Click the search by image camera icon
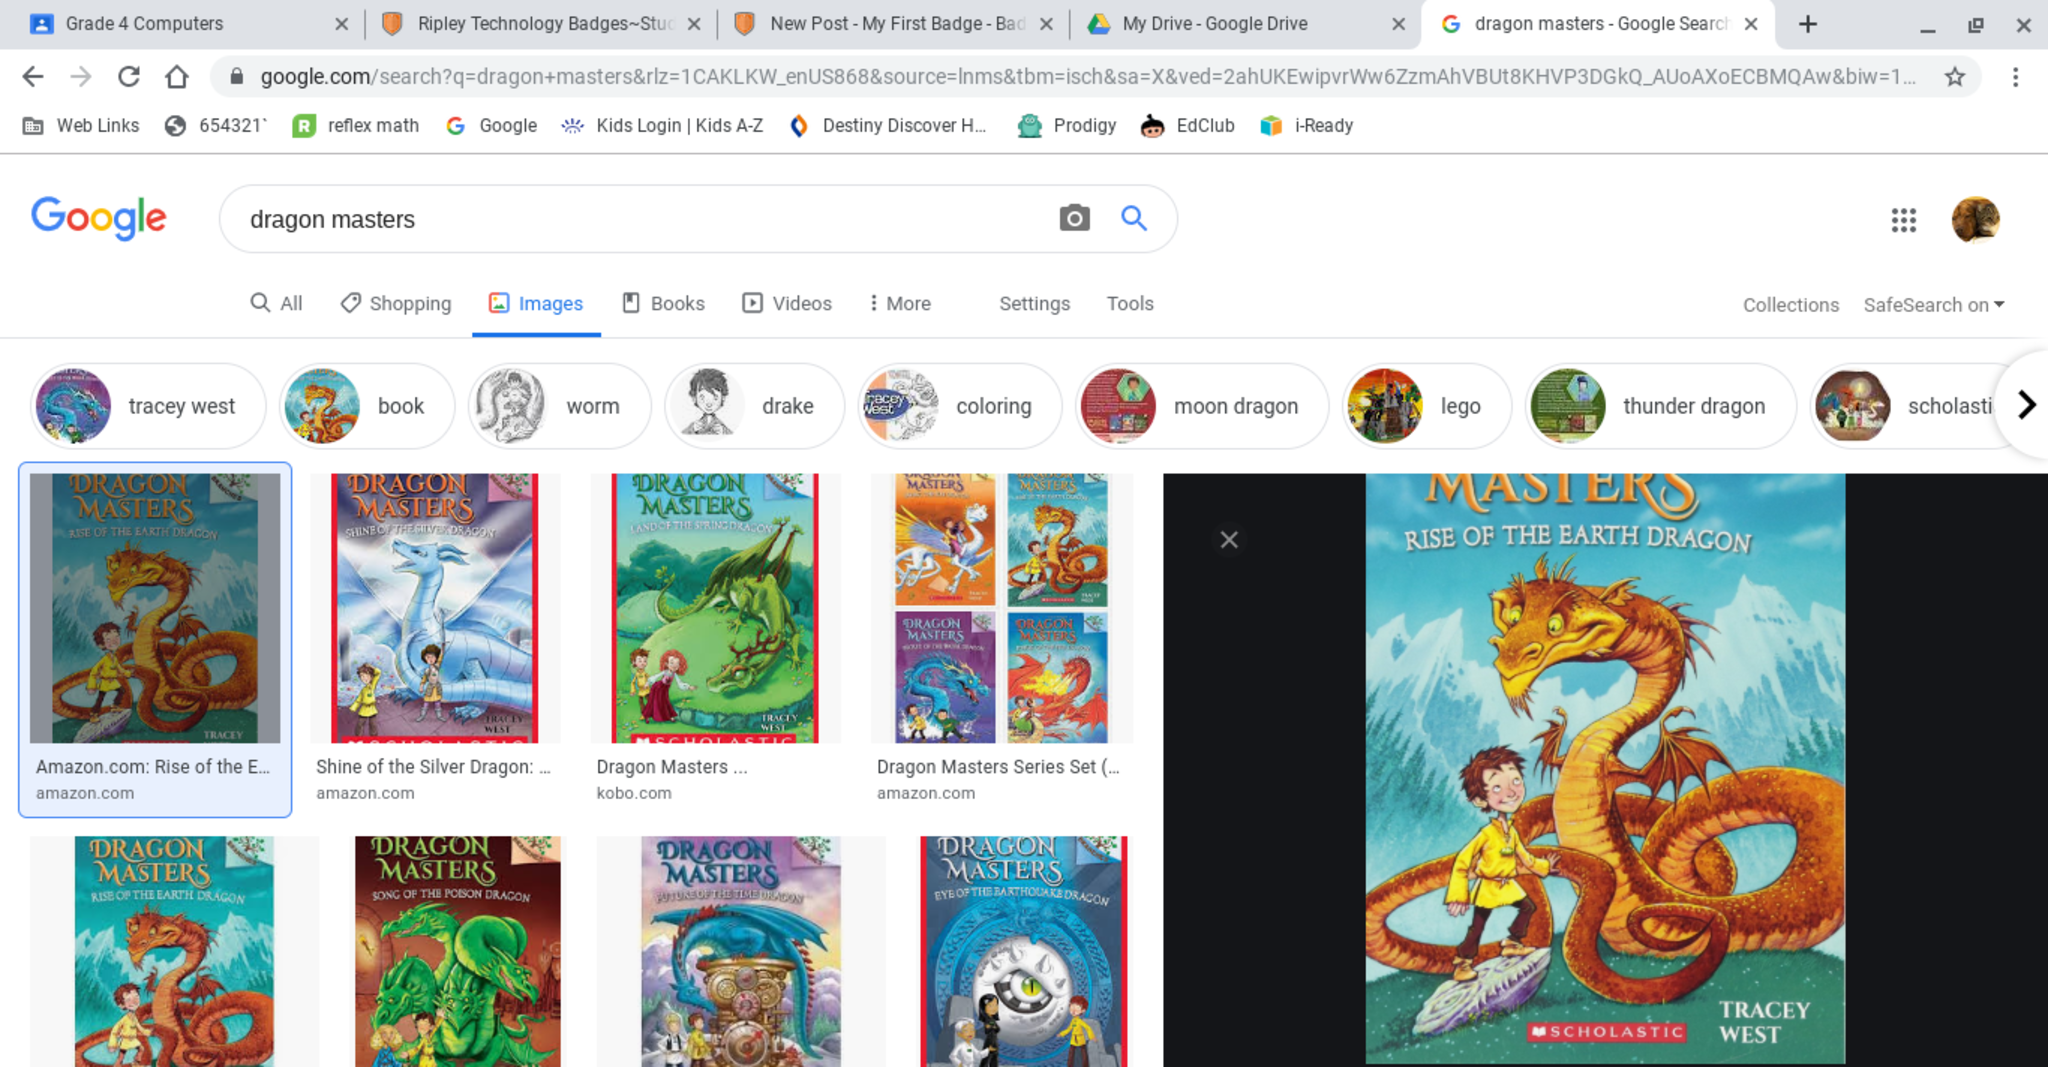This screenshot has height=1067, width=2048. pos(1074,218)
